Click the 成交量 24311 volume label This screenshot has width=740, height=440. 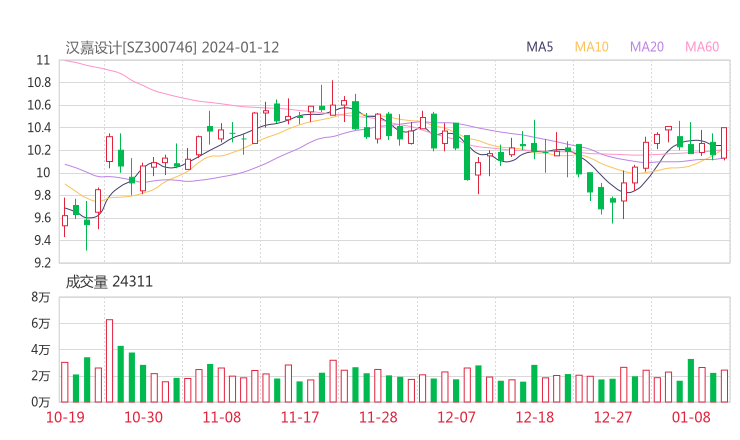coord(109,282)
